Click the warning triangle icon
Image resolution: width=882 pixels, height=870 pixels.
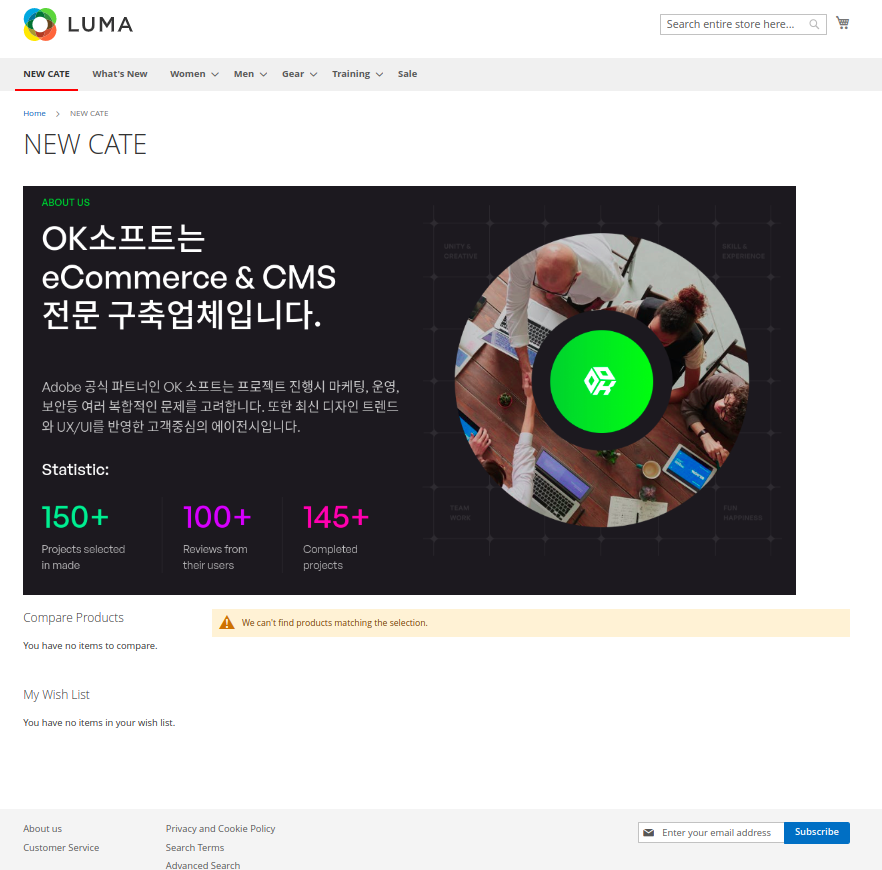(x=227, y=623)
